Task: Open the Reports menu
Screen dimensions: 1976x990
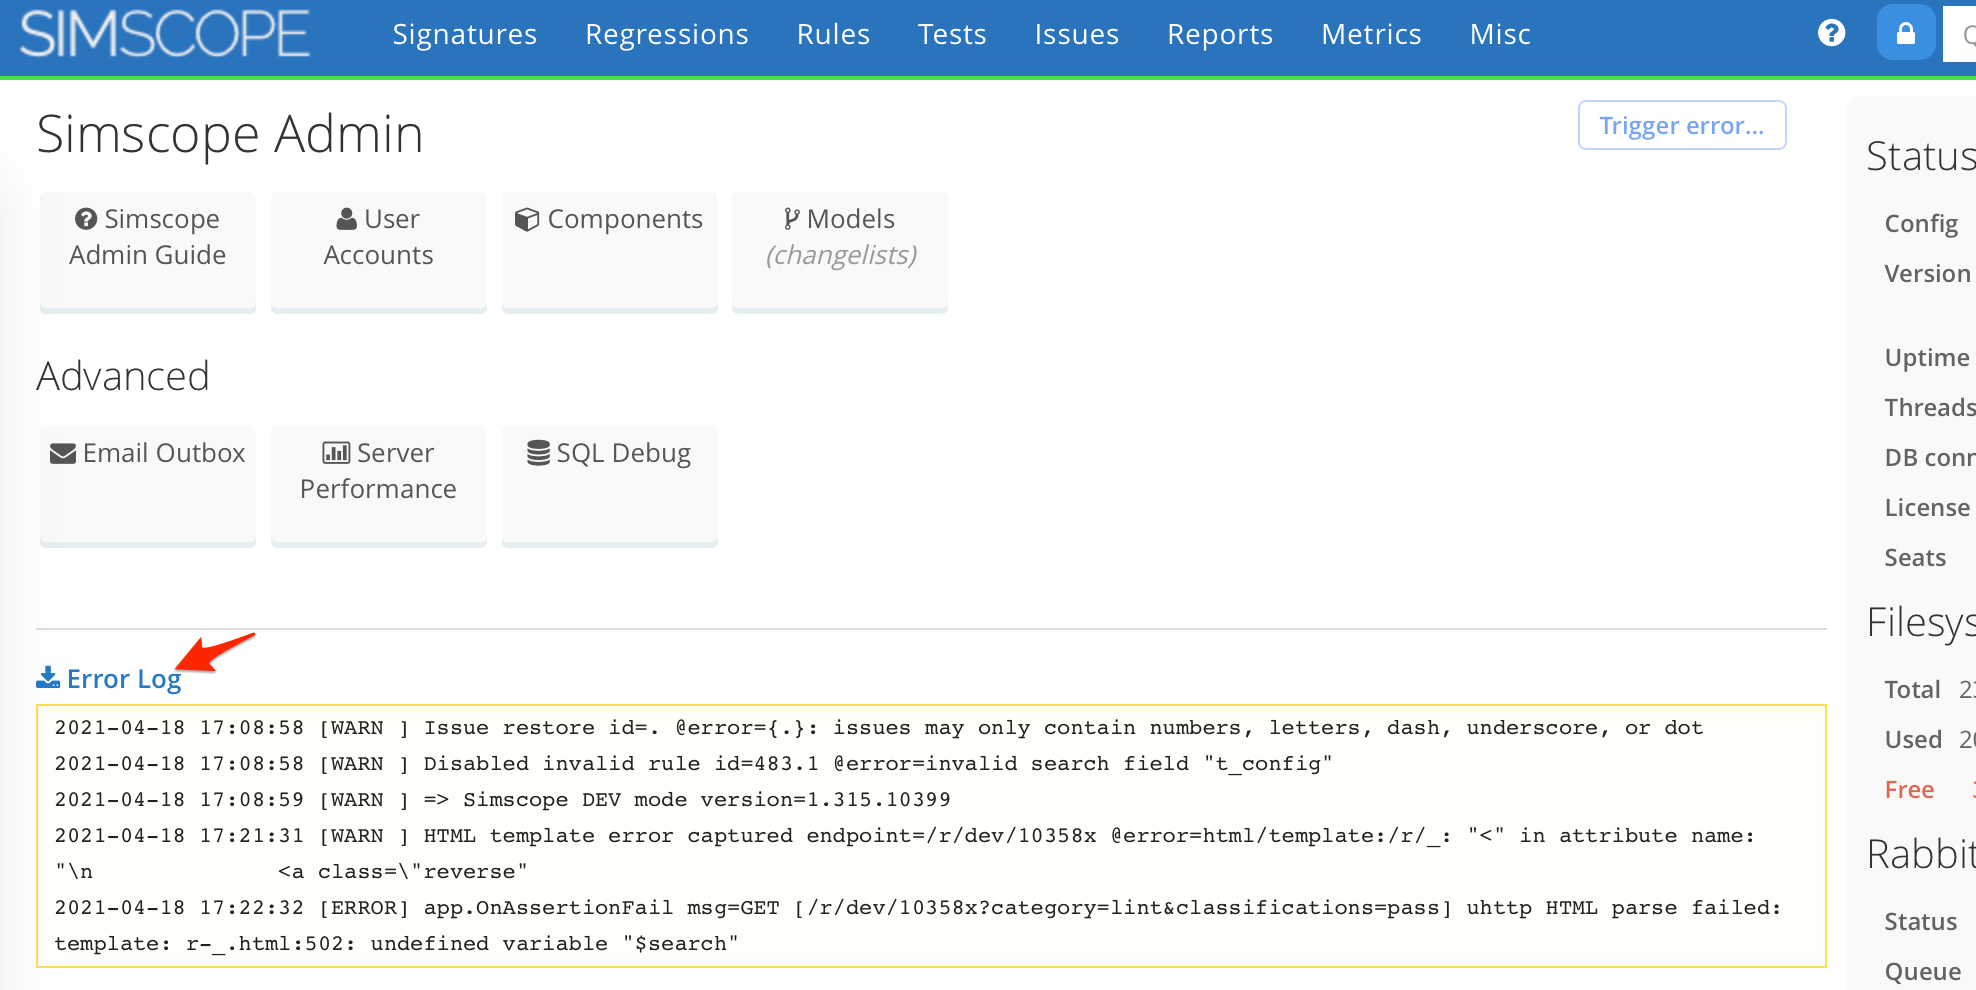Action: (1220, 34)
